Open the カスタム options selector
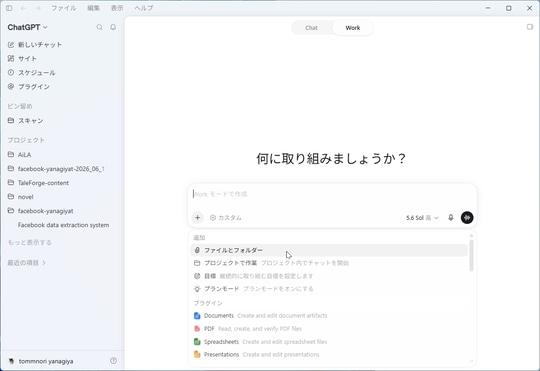 coord(226,218)
